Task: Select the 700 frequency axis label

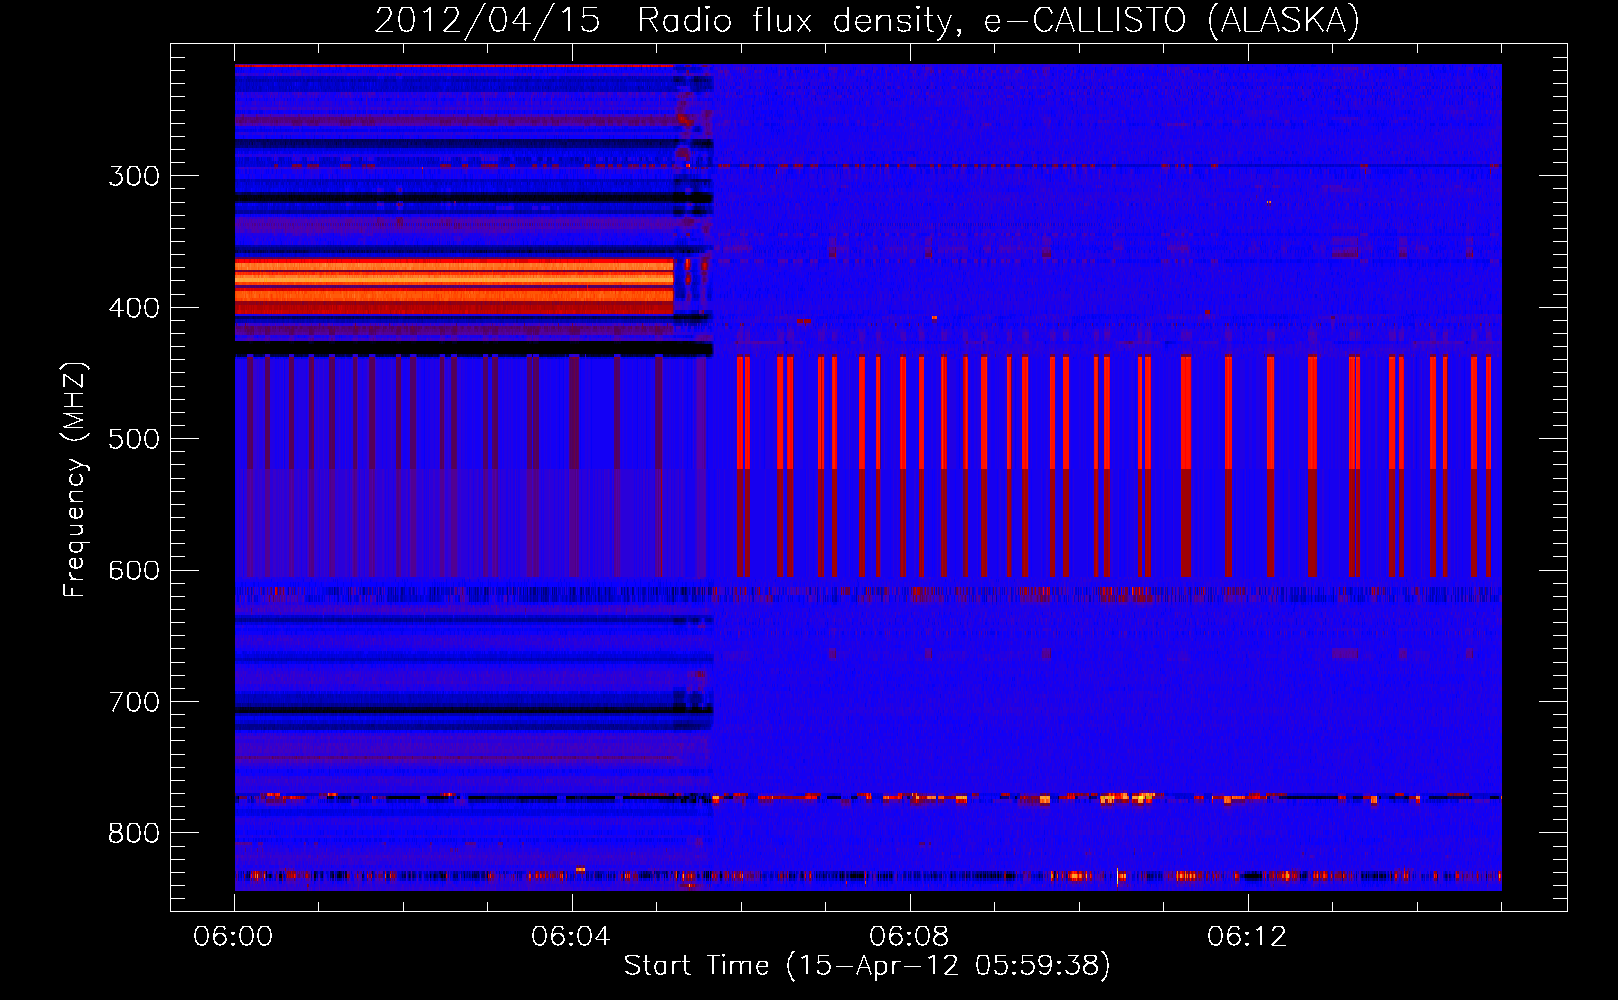Action: (134, 702)
